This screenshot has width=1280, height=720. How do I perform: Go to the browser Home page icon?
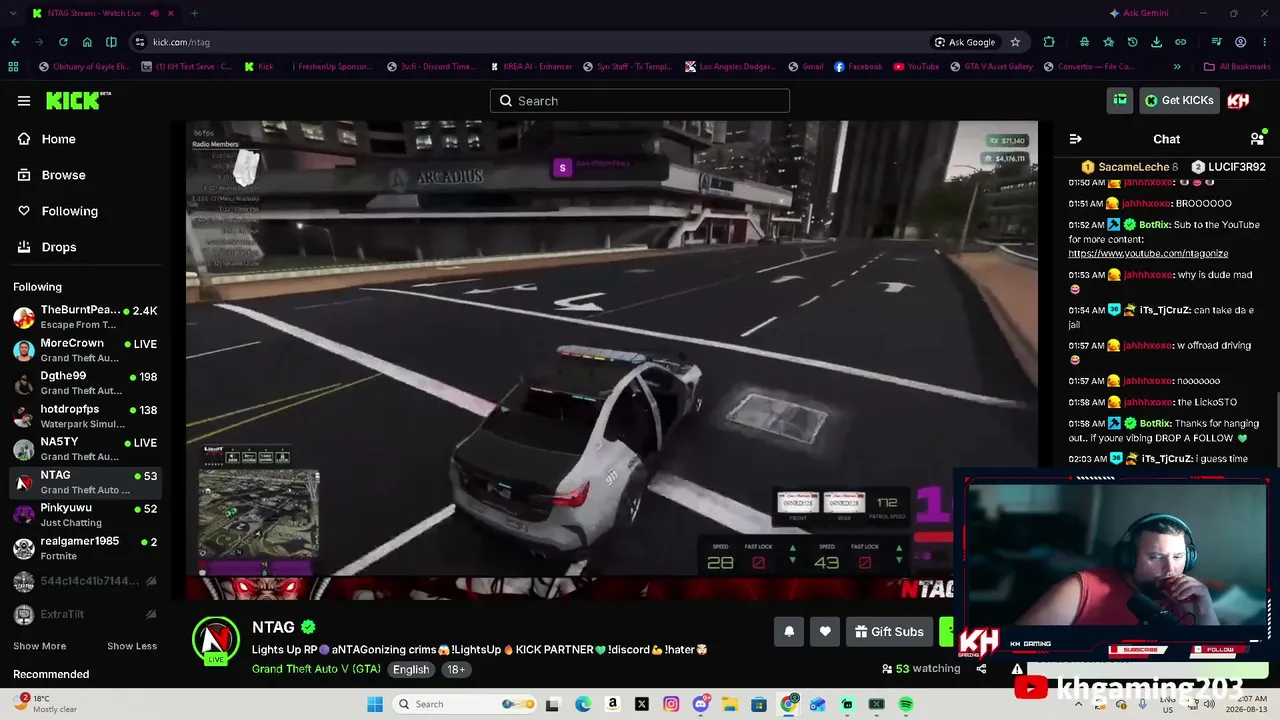click(87, 42)
